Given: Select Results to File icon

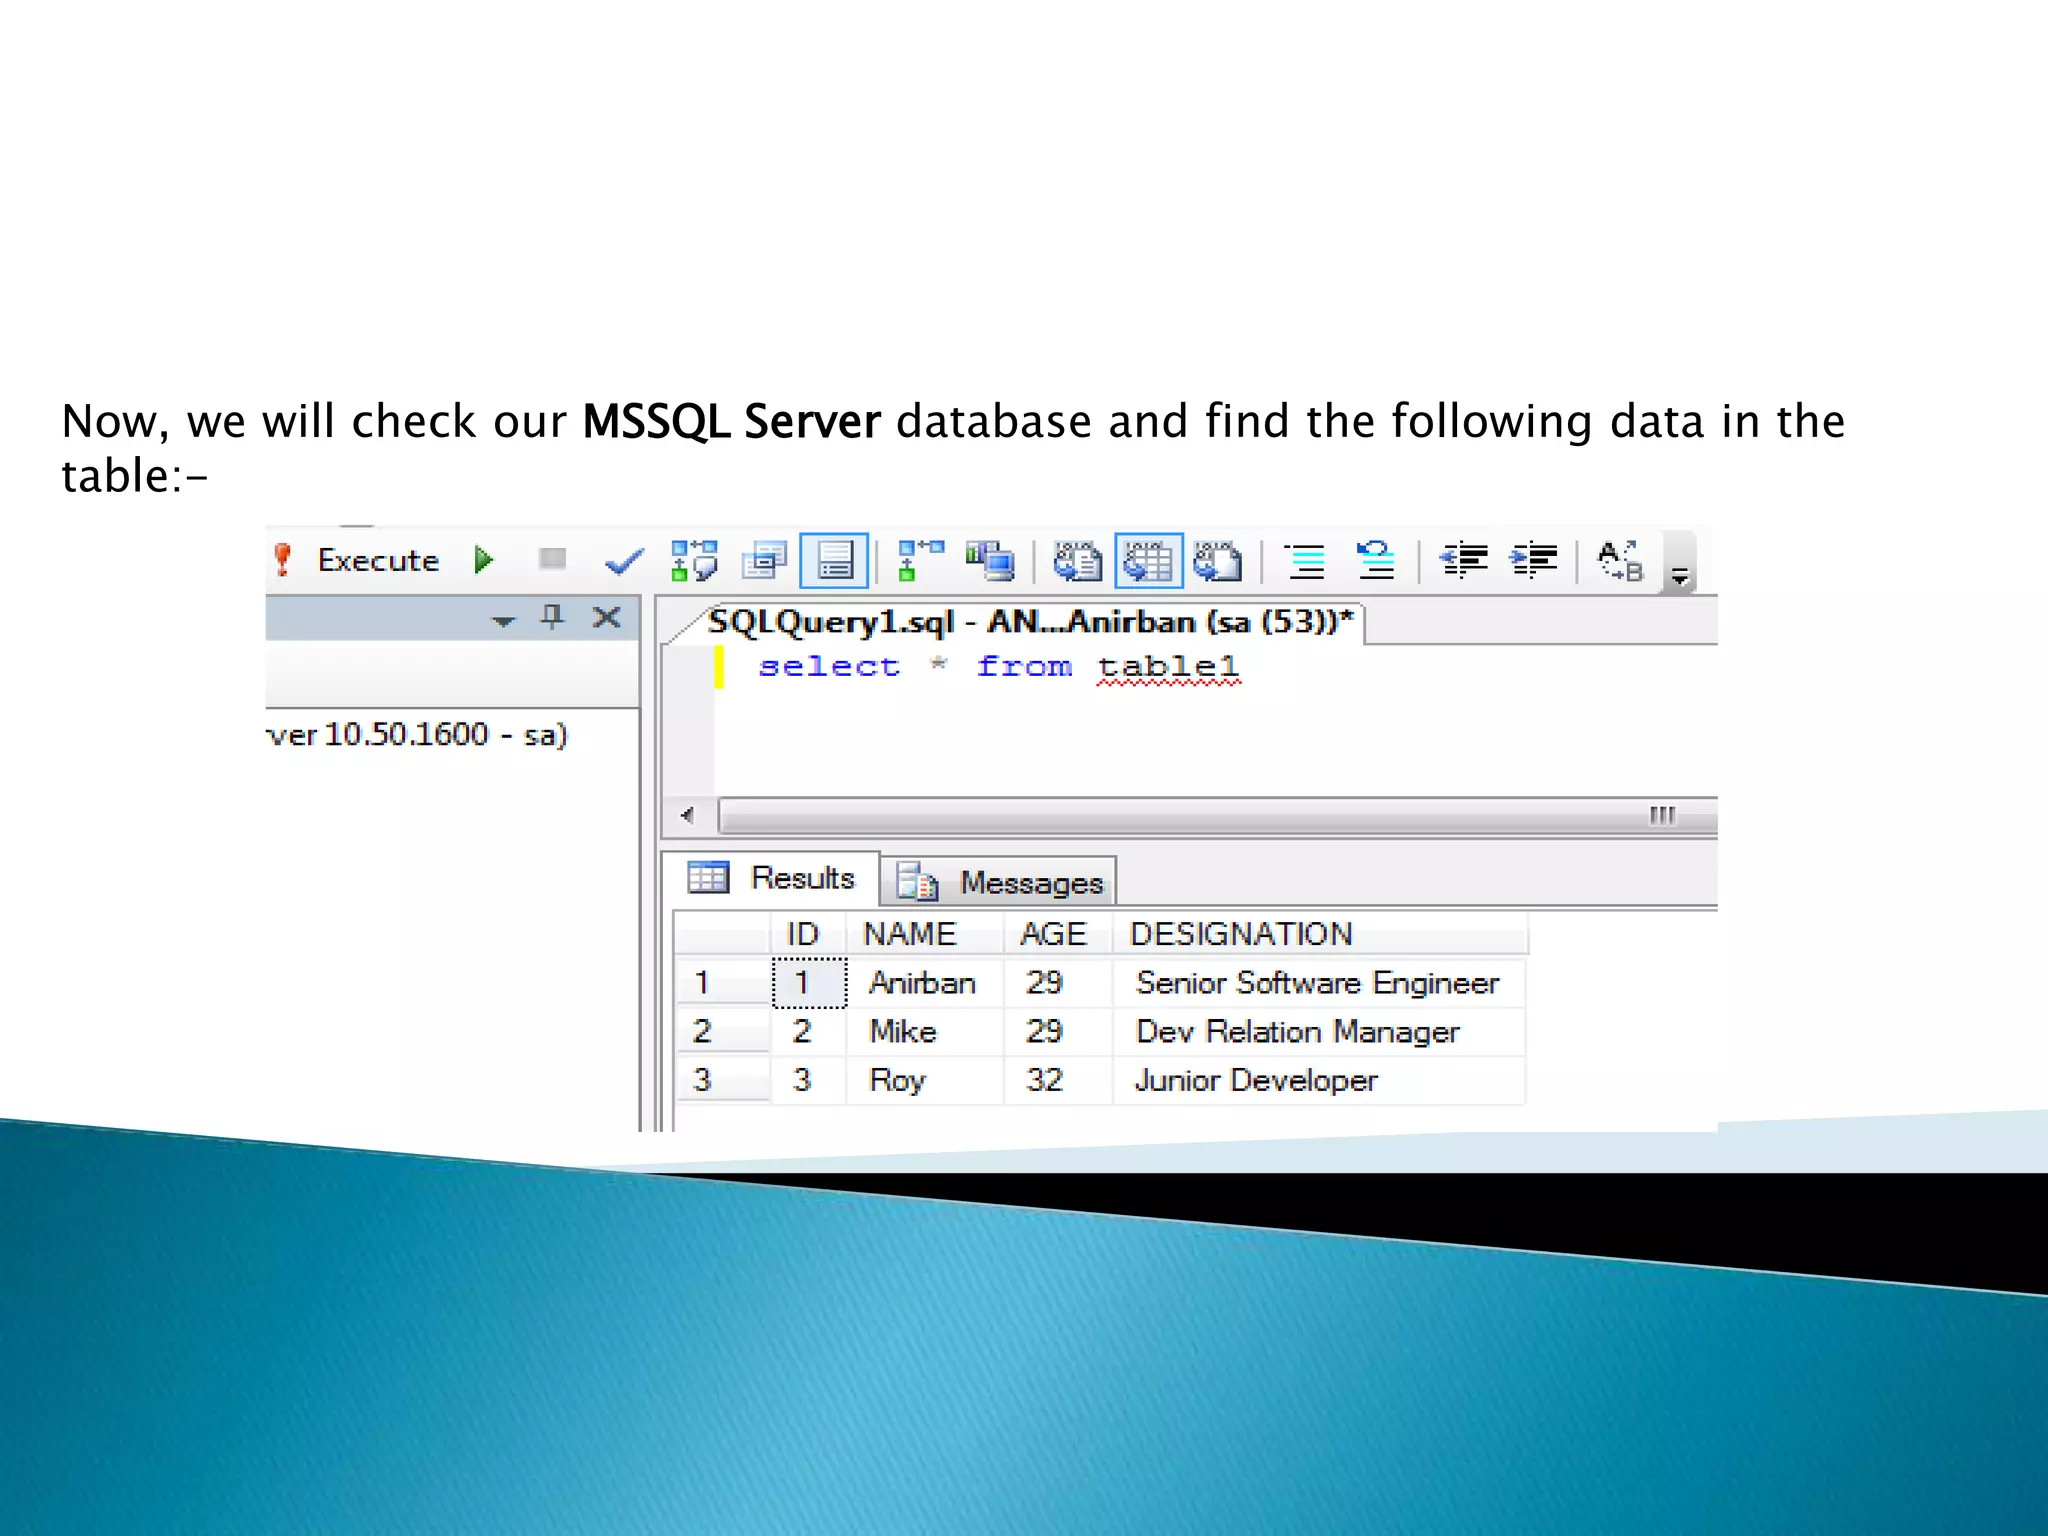Looking at the screenshot, I should 1218,561.
